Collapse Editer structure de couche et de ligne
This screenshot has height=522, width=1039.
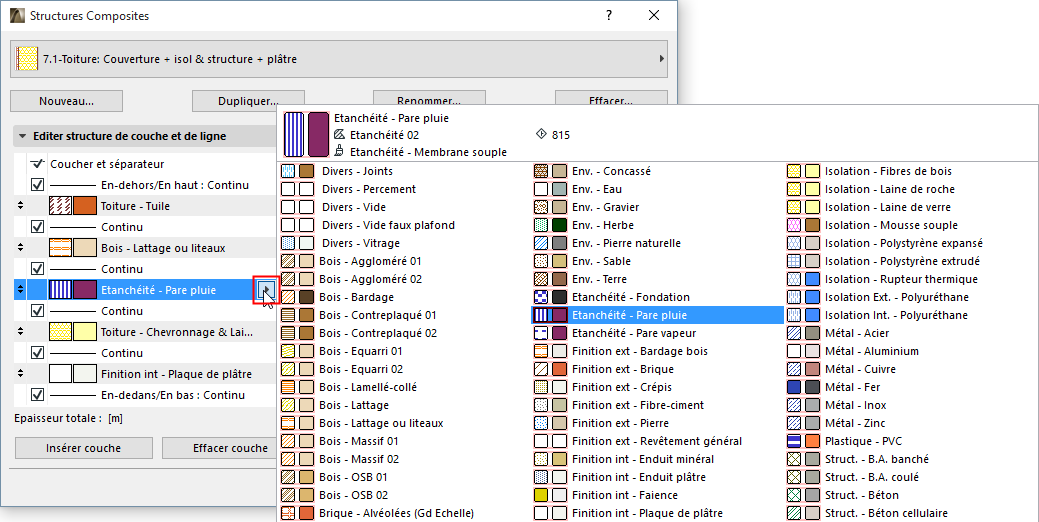tap(23, 136)
